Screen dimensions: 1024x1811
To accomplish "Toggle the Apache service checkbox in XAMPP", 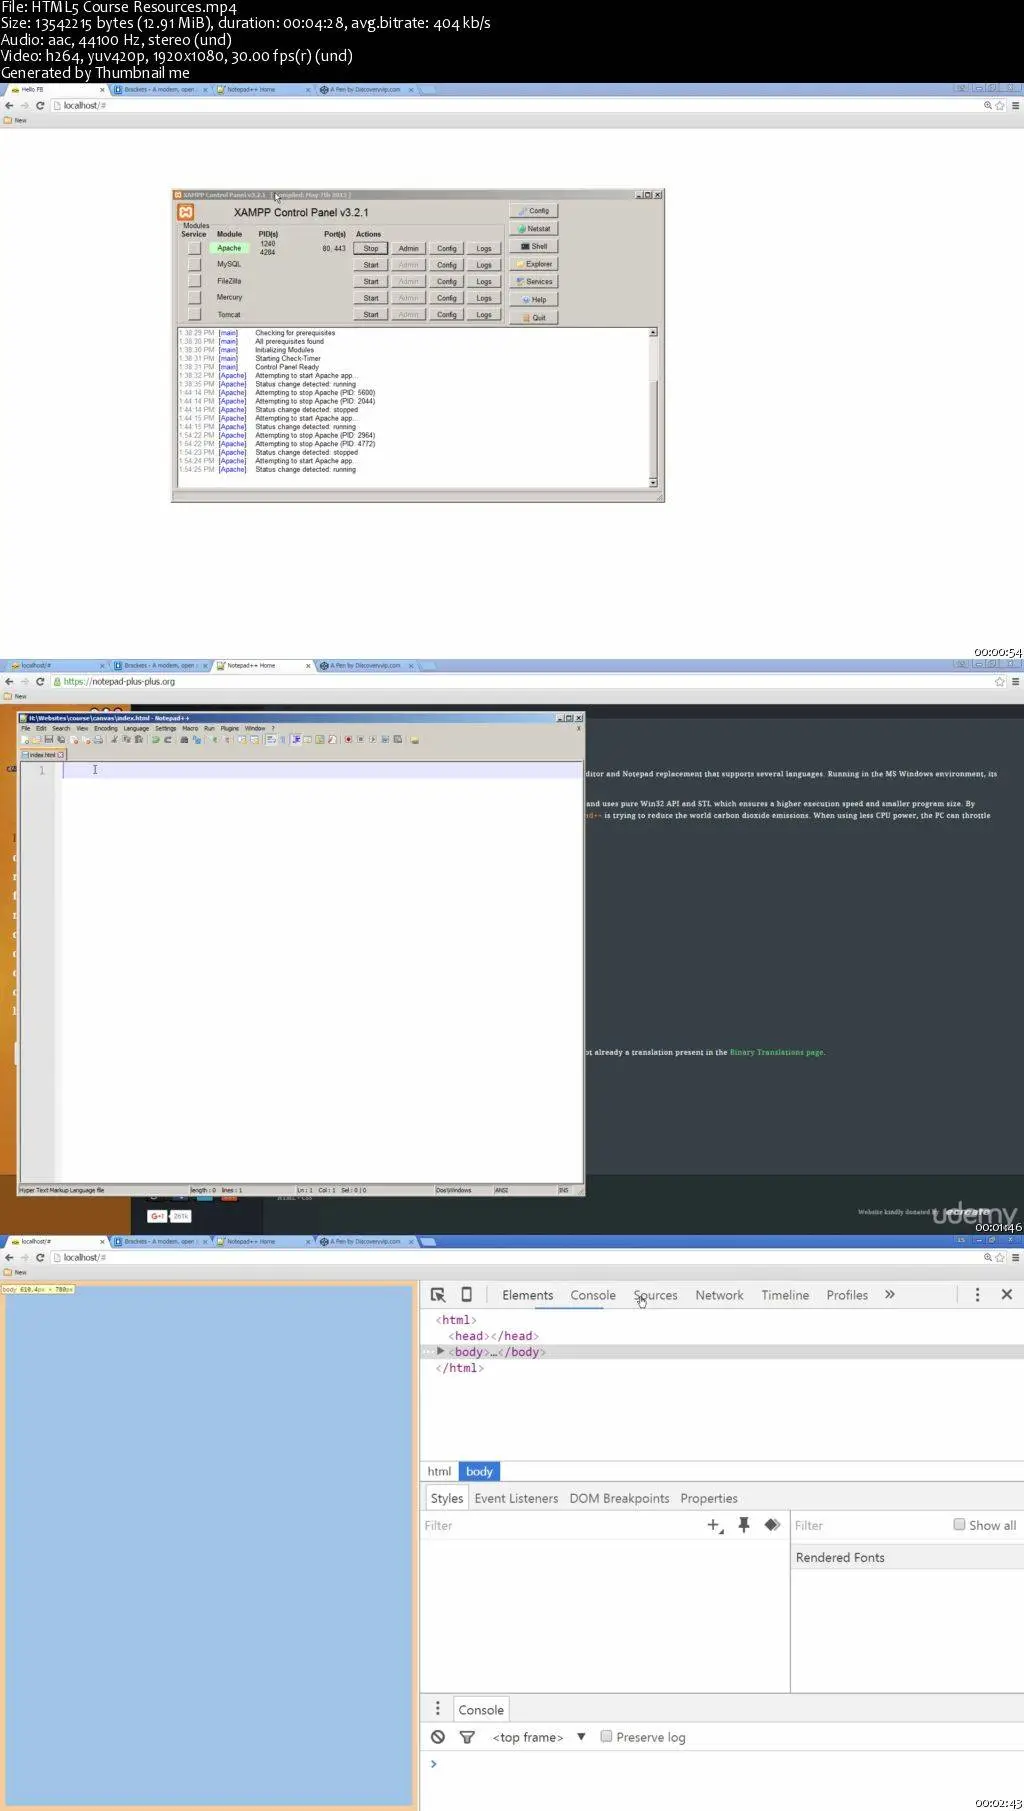I will [x=194, y=248].
